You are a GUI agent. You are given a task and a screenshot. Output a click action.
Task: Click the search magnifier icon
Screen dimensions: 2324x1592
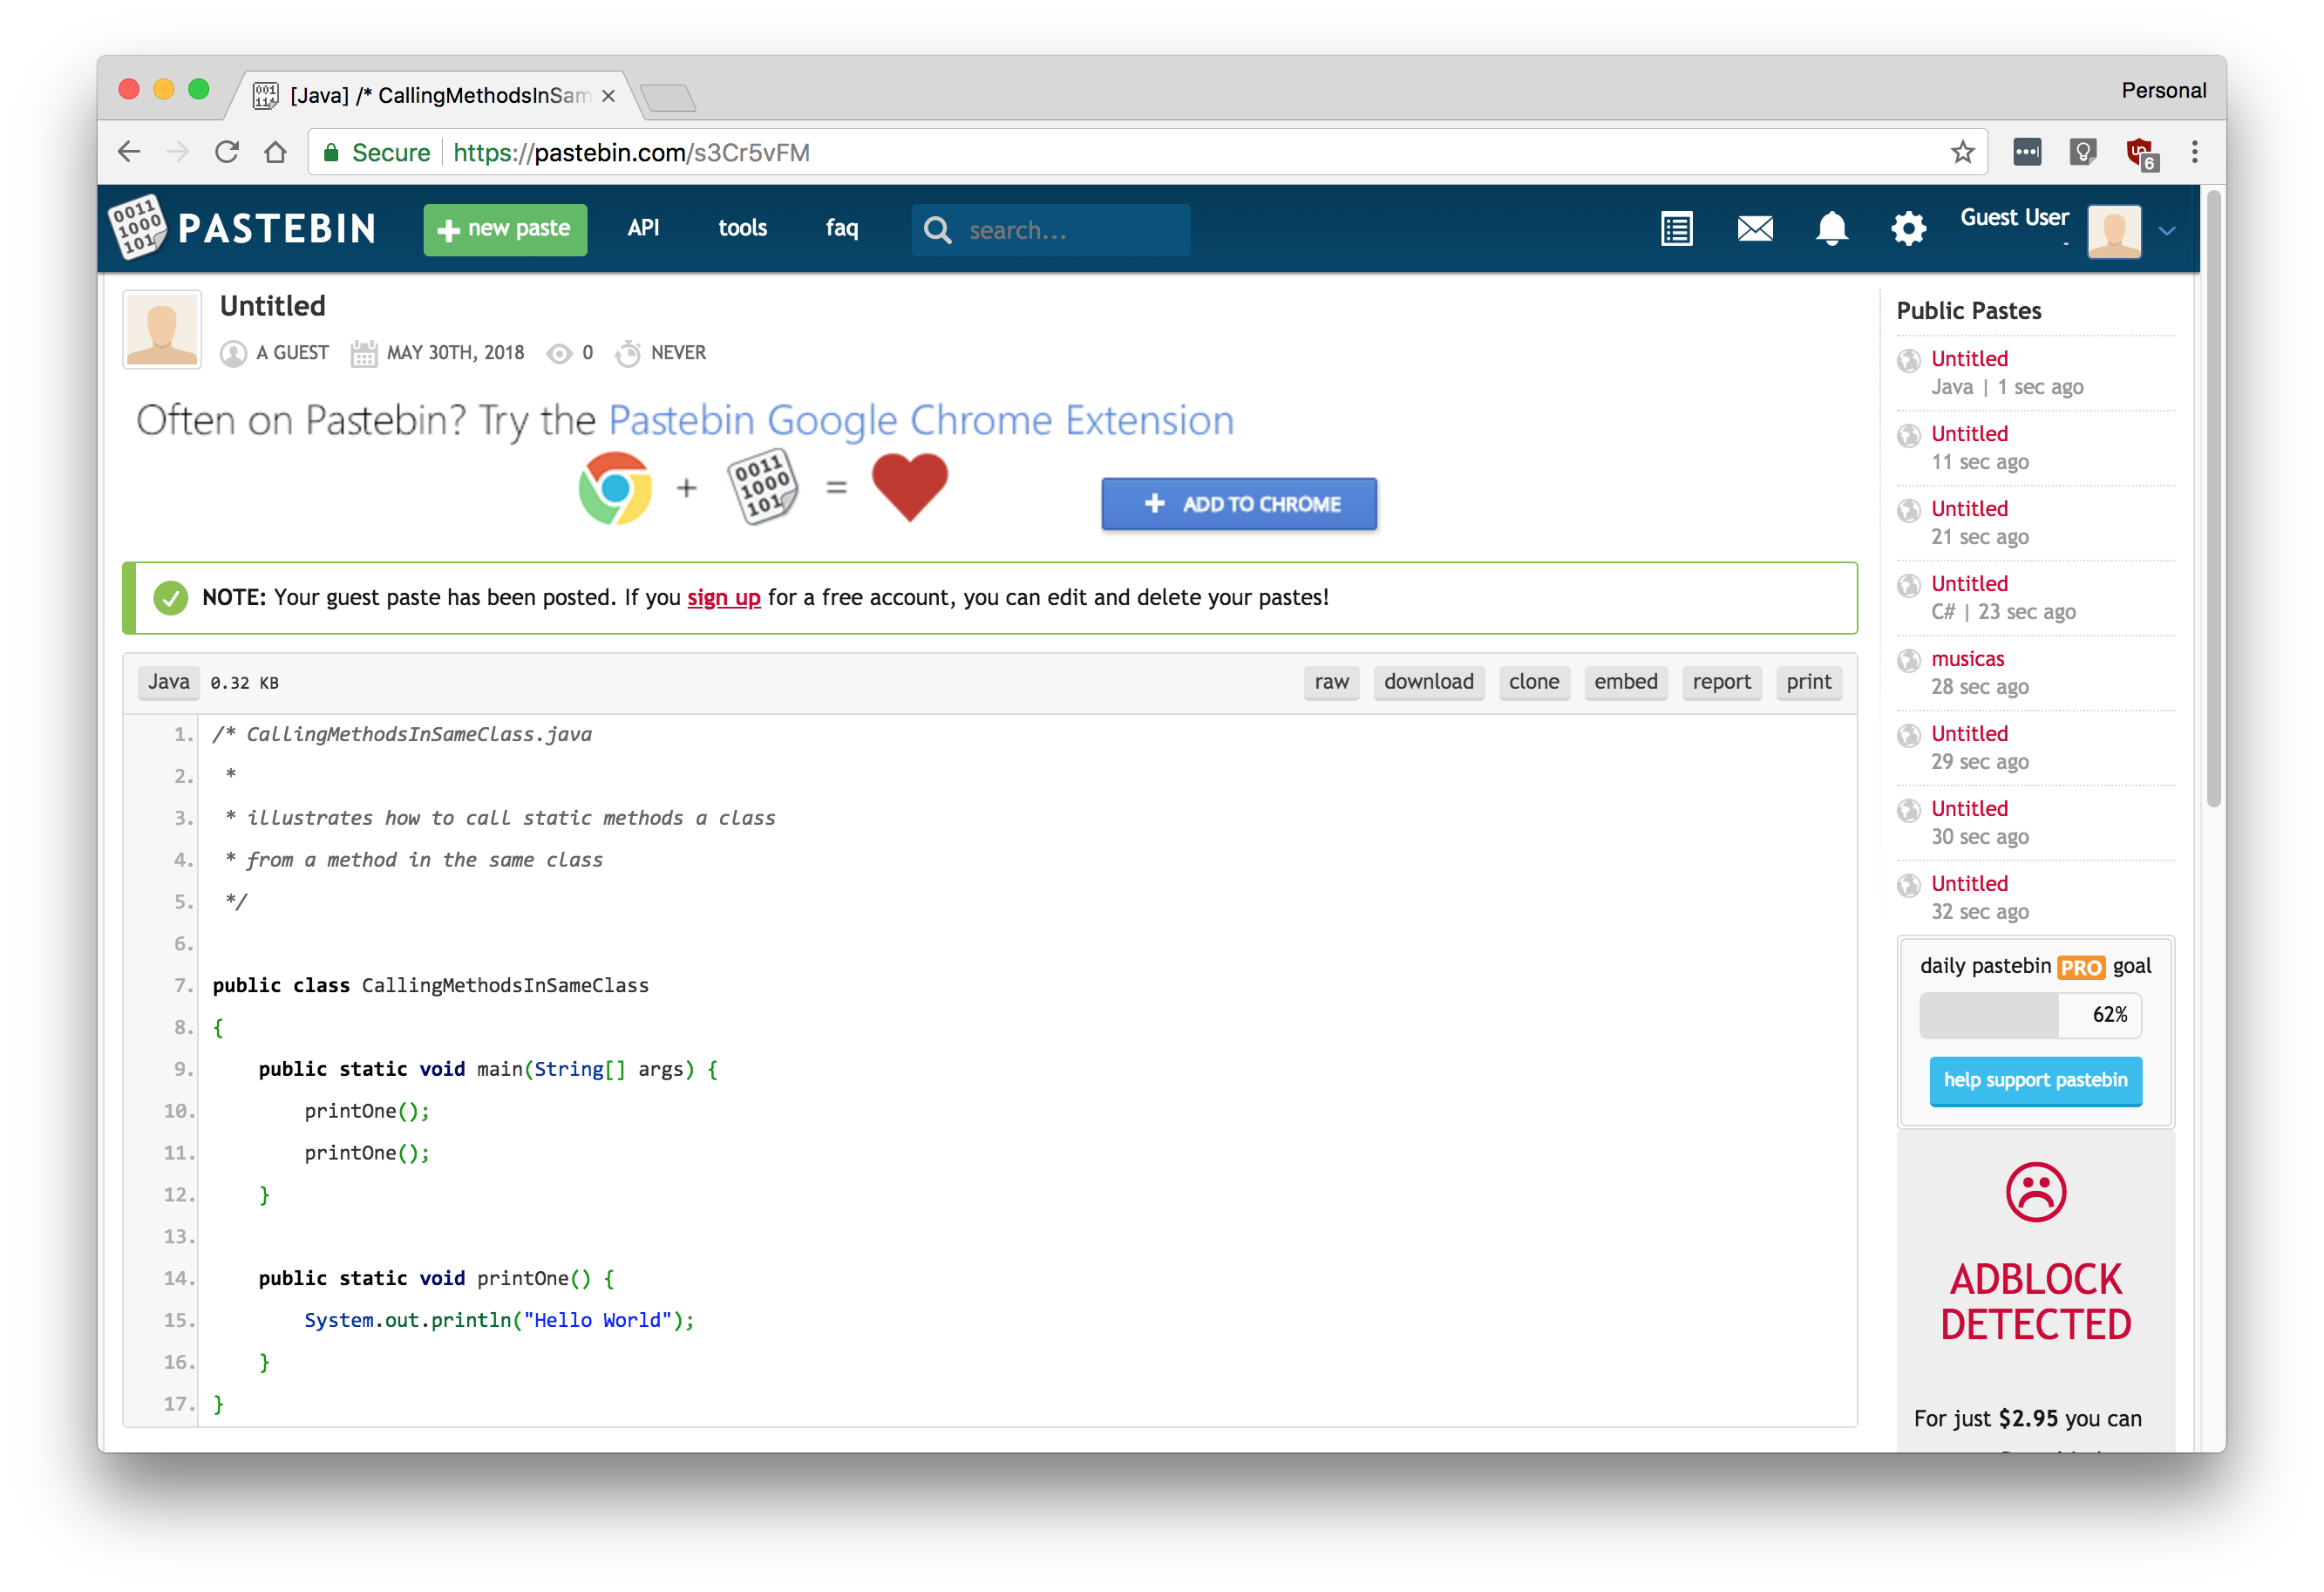pyautogui.click(x=937, y=230)
